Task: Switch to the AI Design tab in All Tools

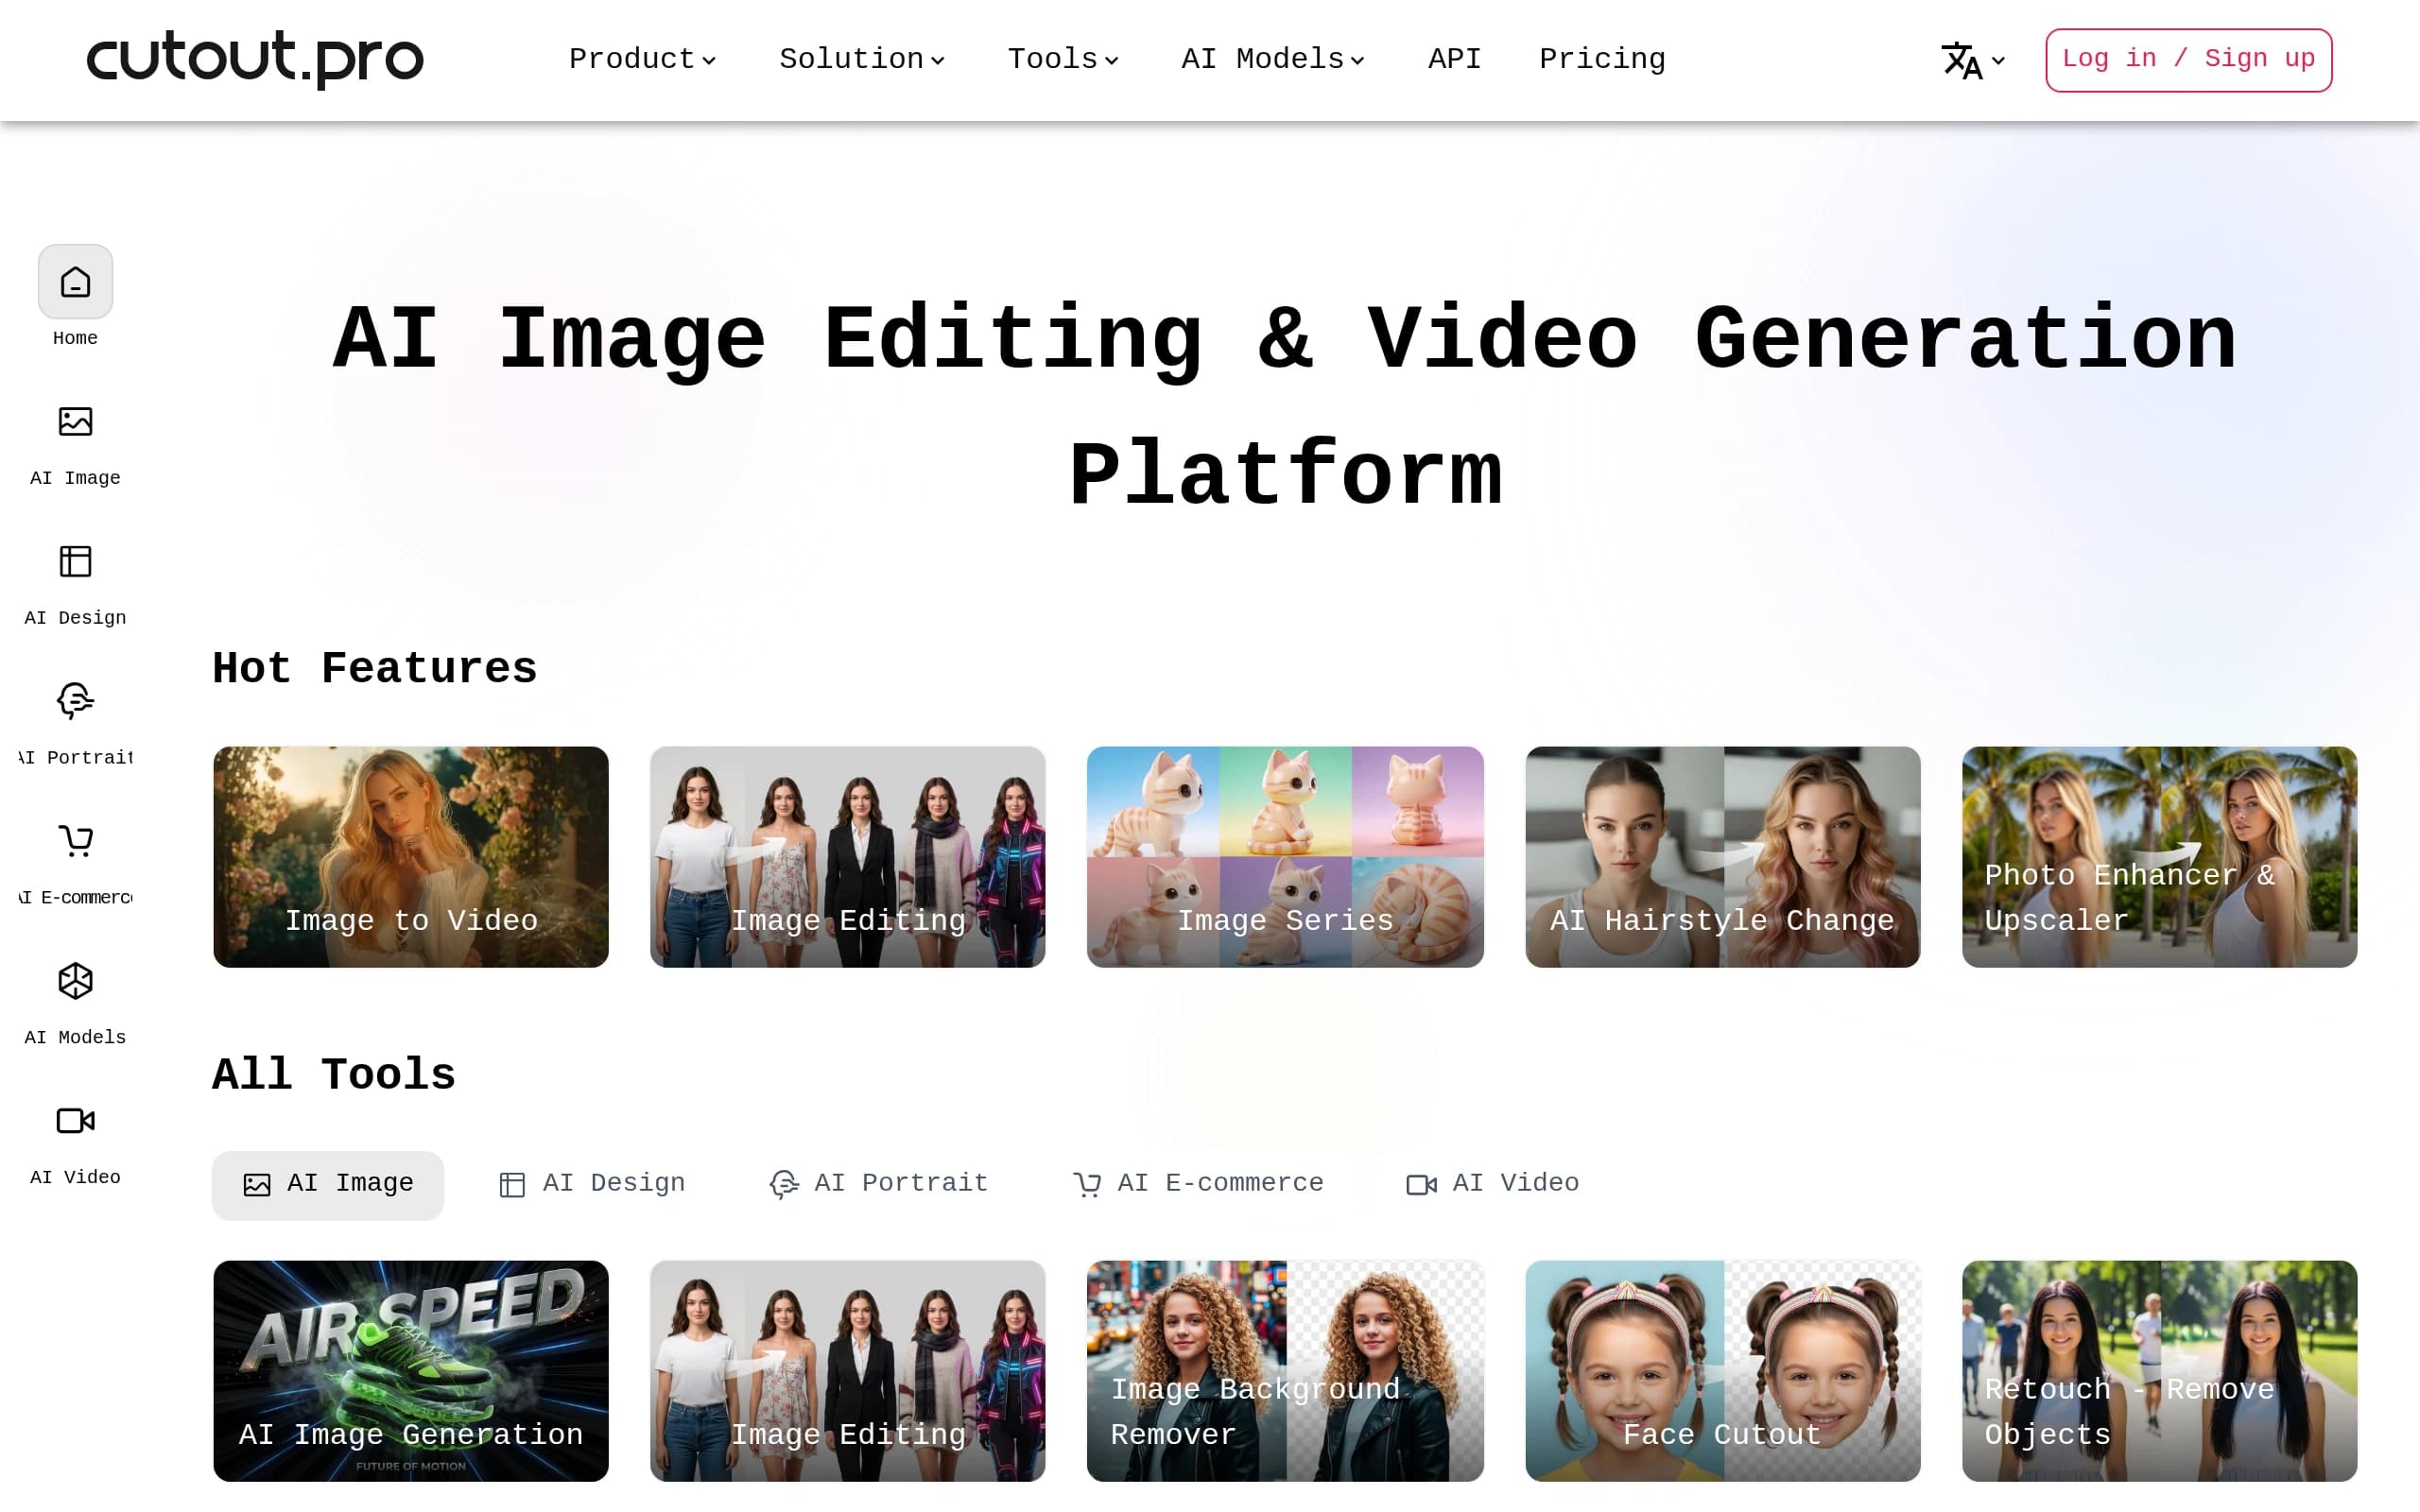Action: click(592, 1185)
